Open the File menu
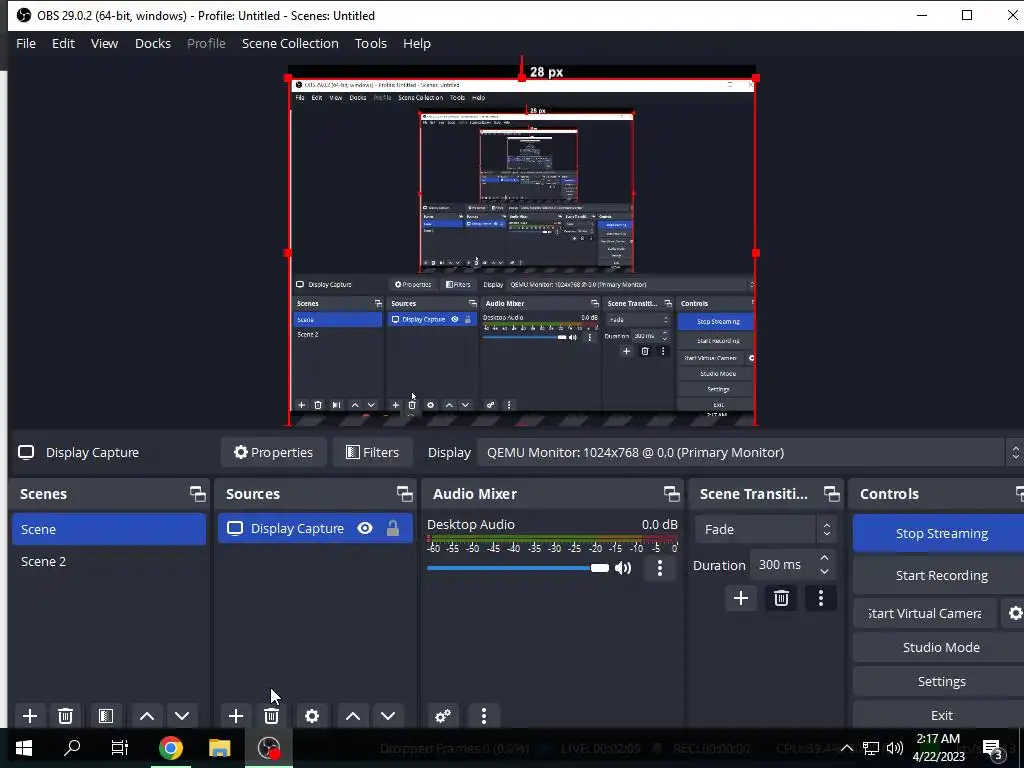Viewport: 1024px width, 768px height. [26, 43]
